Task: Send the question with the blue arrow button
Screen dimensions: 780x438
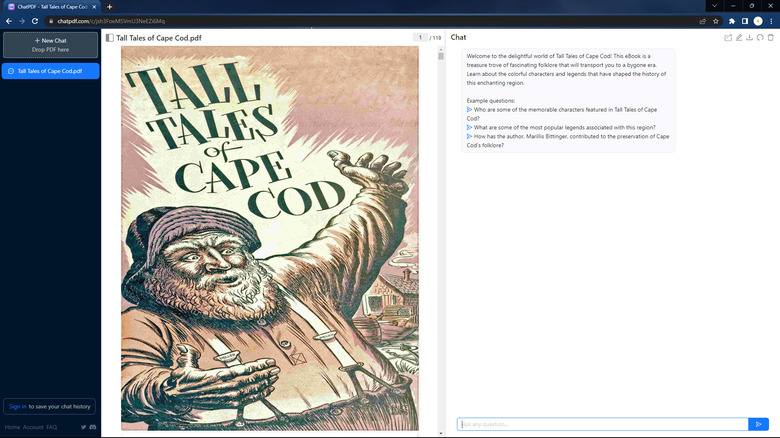Action: [x=759, y=424]
